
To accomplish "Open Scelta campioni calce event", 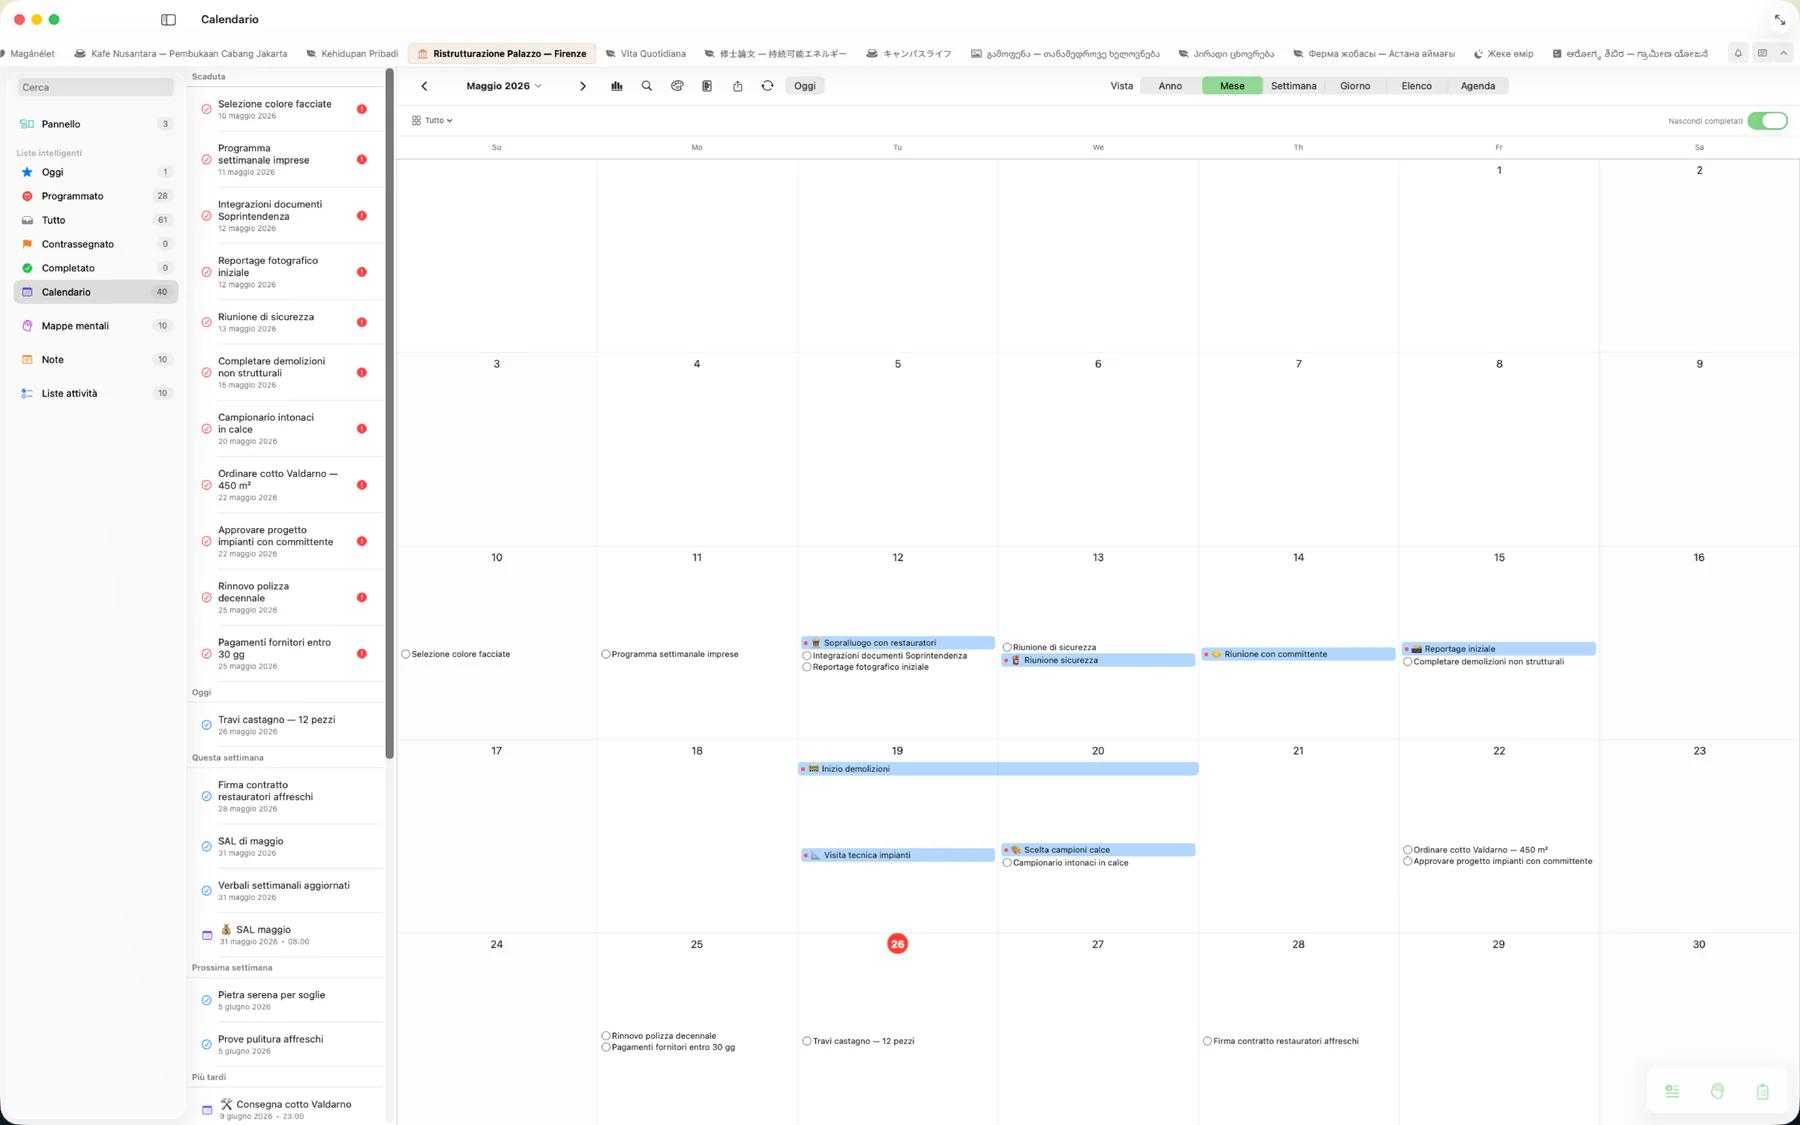I will [x=1098, y=850].
